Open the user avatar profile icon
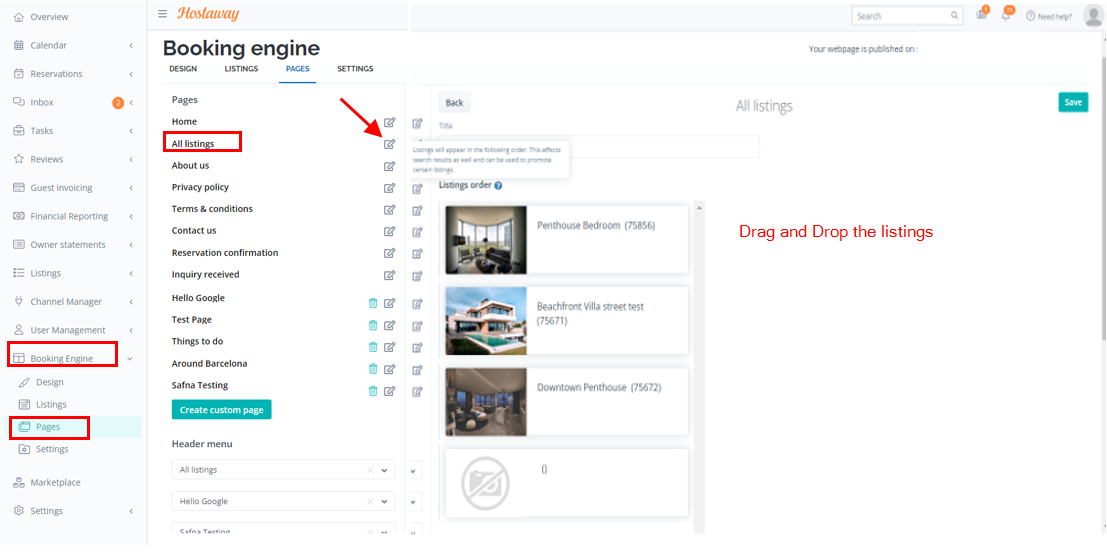 (1093, 15)
